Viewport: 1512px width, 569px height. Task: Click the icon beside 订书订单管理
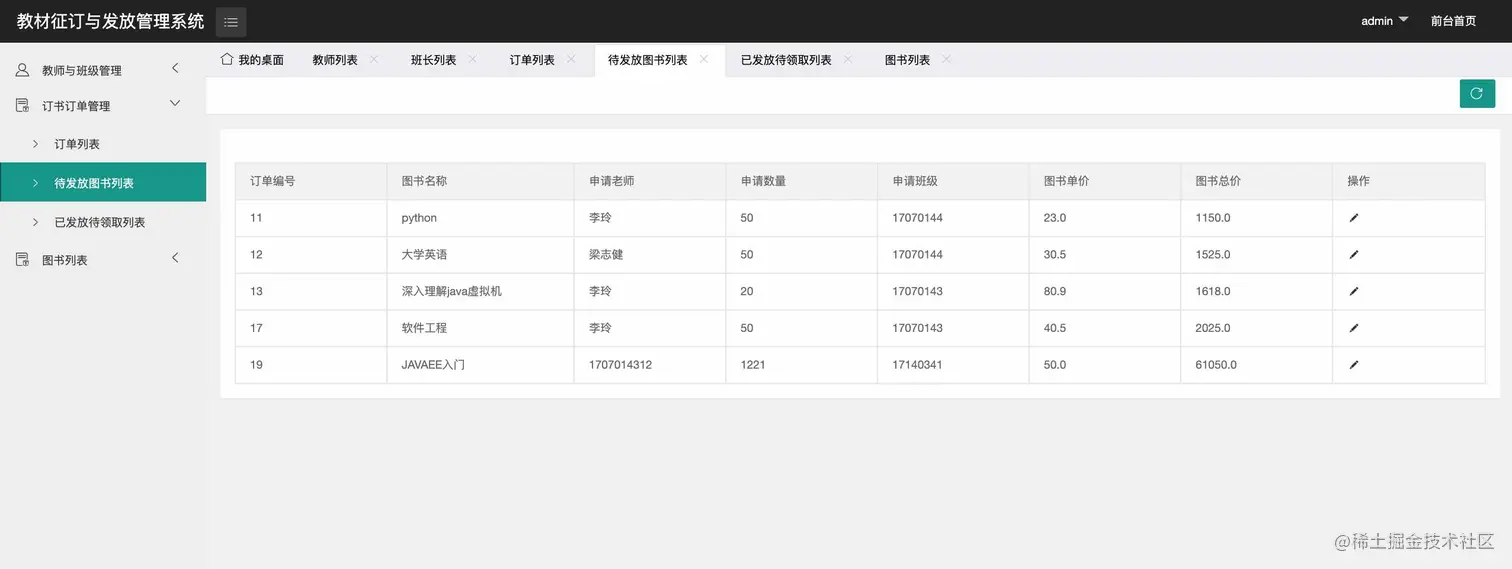22,105
